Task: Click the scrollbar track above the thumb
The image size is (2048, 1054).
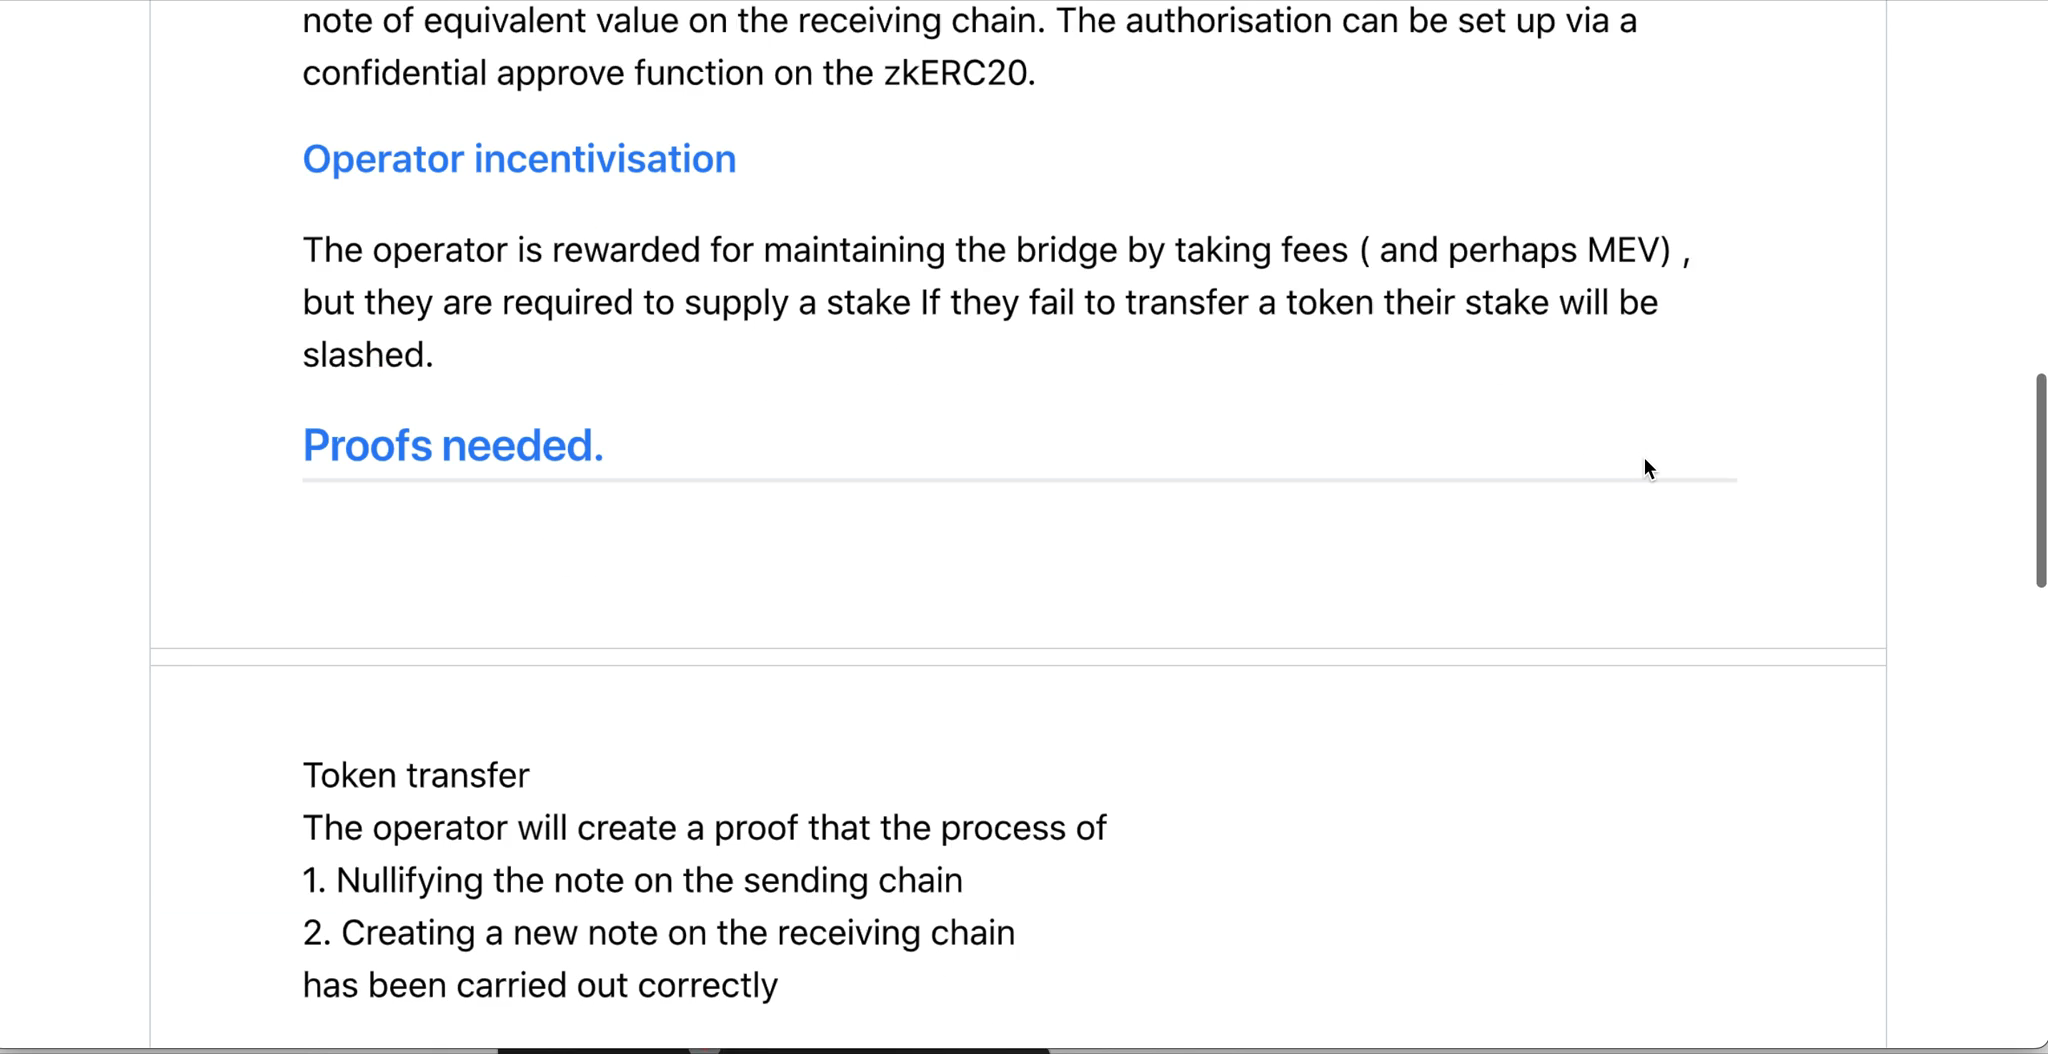Action: (x=2040, y=185)
